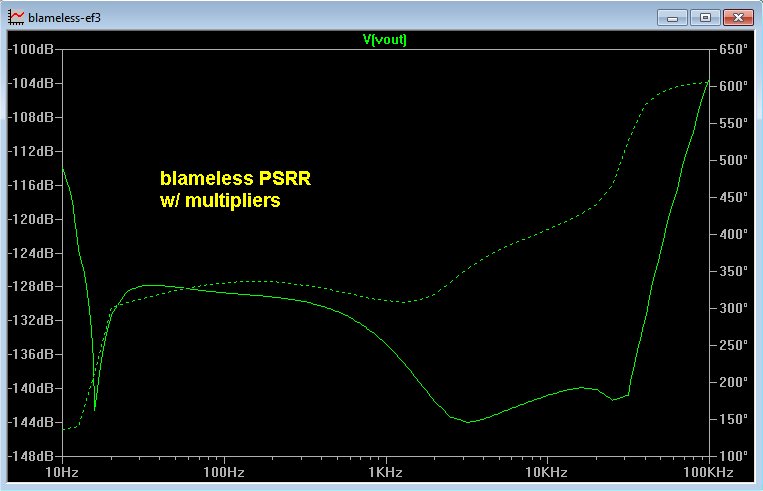Close the blameless-ef3 plot window
Screen dimensions: 763x491
pyautogui.click(x=738, y=18)
